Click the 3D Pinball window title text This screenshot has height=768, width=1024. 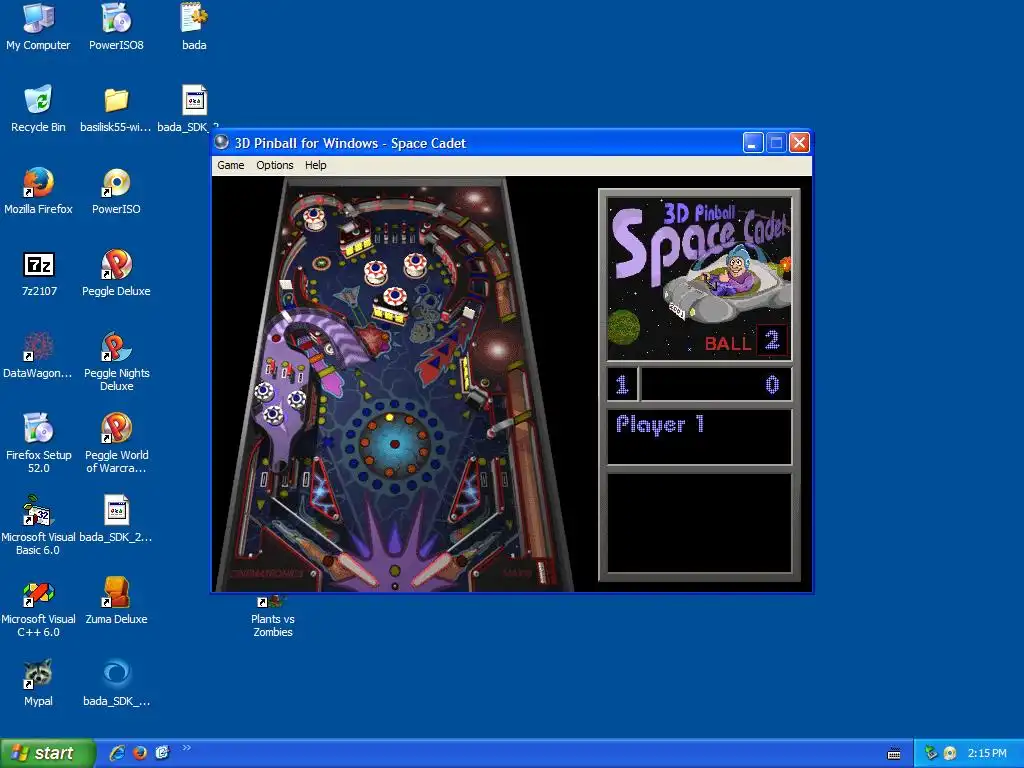350,143
